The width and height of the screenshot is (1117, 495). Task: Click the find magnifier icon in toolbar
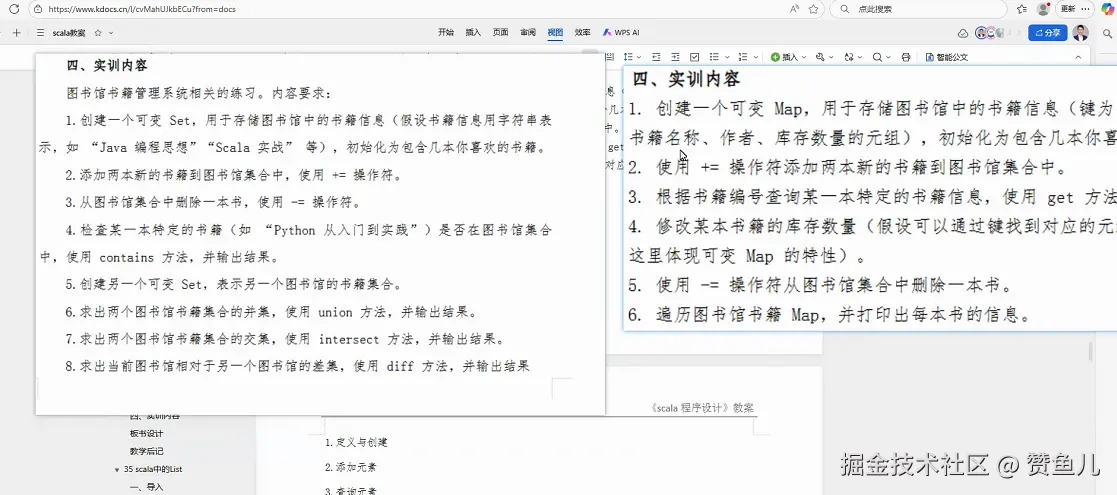click(x=877, y=57)
